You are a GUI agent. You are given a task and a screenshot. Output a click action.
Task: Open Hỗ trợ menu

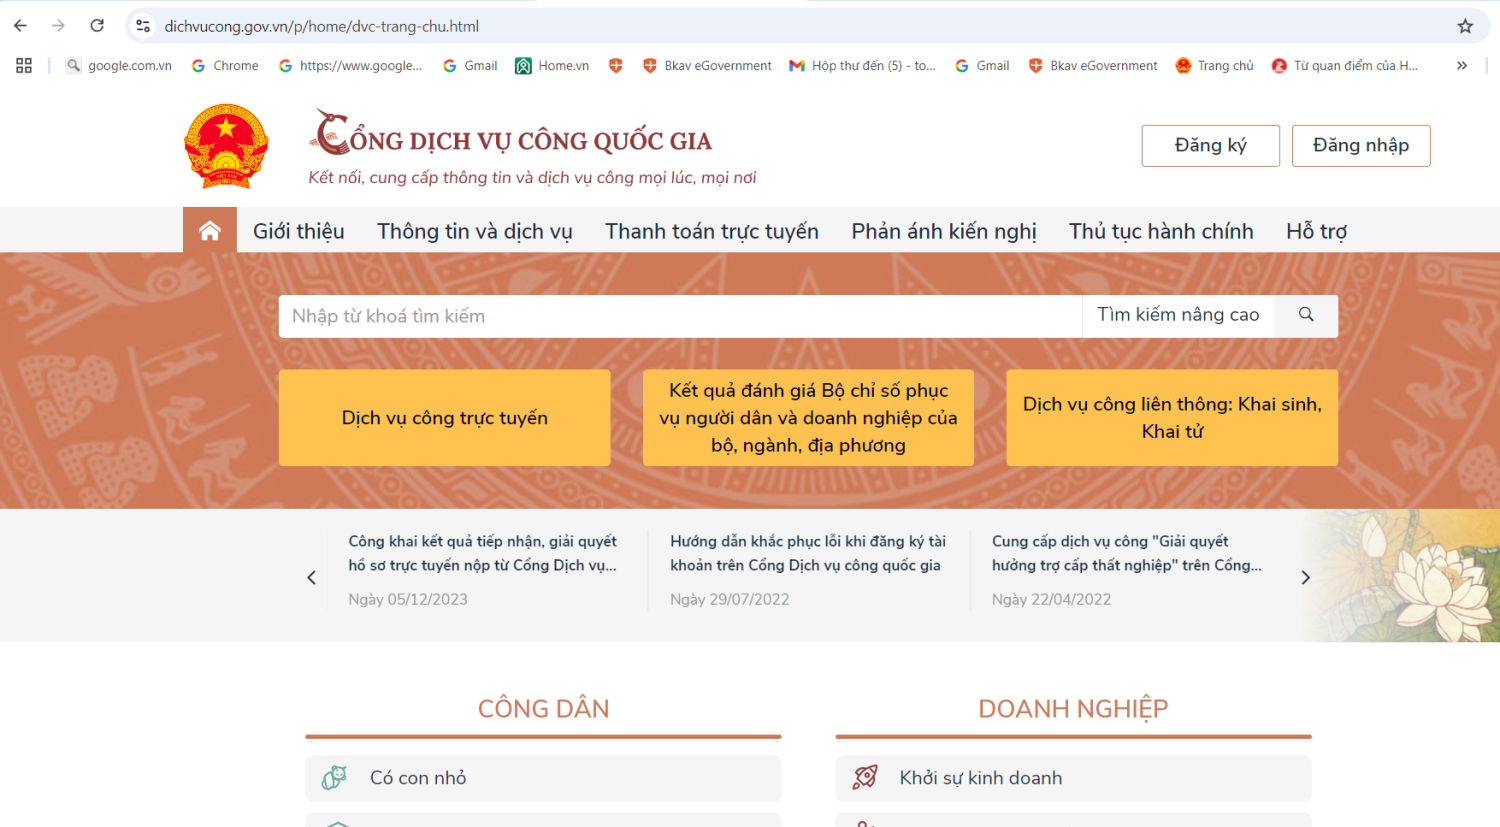[1316, 231]
